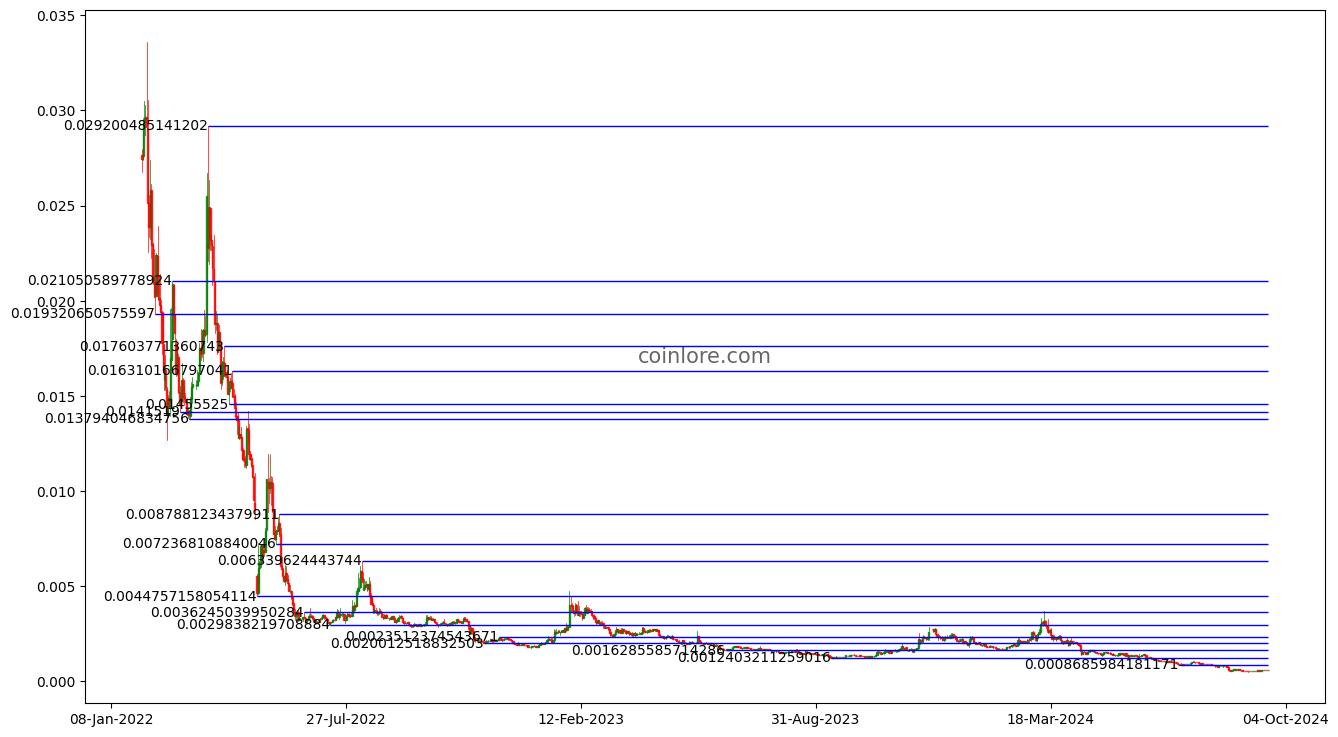1338x737 pixels.
Task: Select the 0.0036245039950284 level label
Action: [227, 613]
